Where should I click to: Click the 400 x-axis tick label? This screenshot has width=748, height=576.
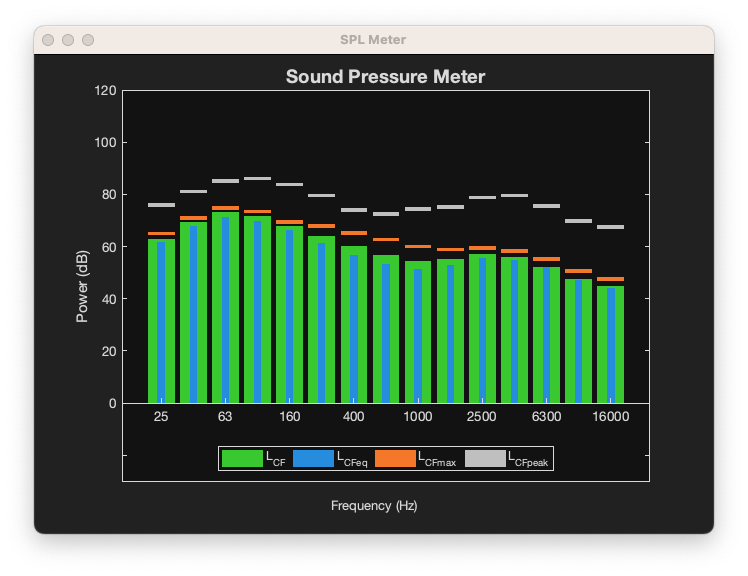353,417
